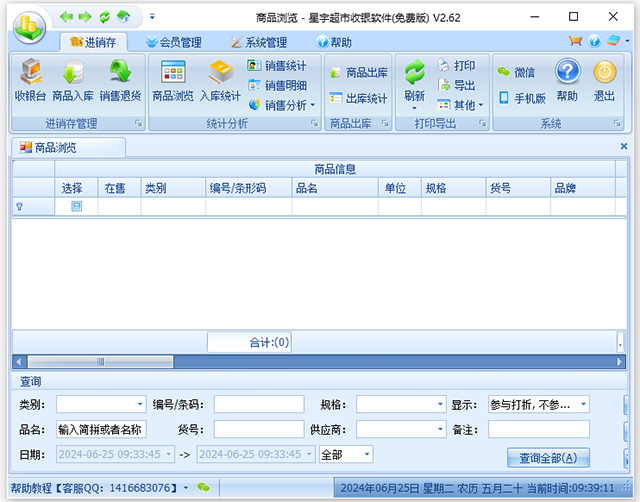Sort by the 品牌 column header
This screenshot has width=640, height=502.
(x=583, y=188)
